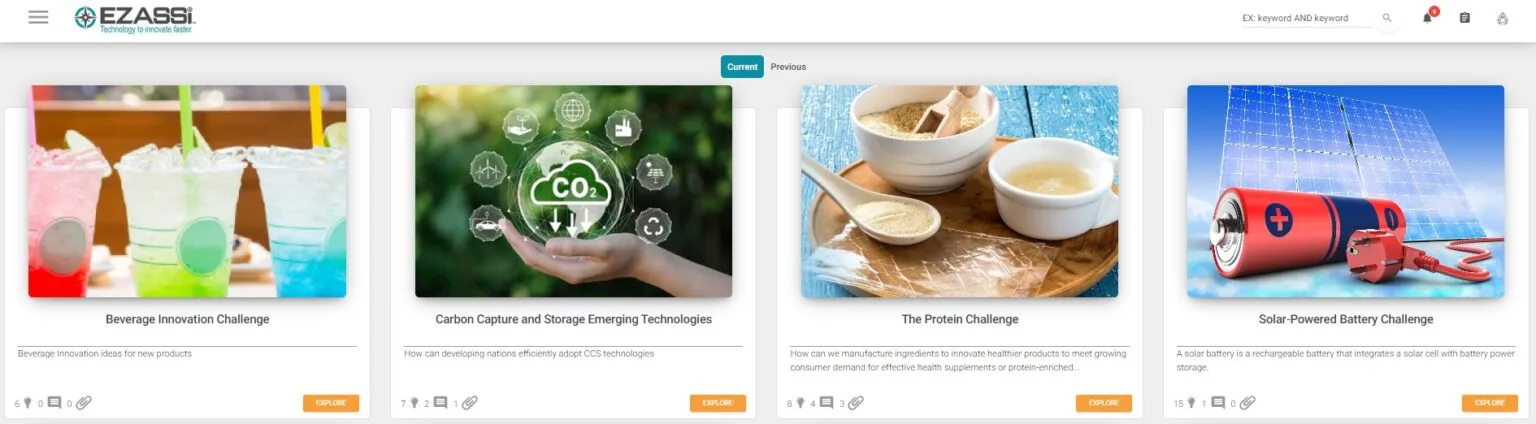Click Solar-Powered Battery Challenge comments icon
This screenshot has height=424, width=1536.
(x=1218, y=403)
